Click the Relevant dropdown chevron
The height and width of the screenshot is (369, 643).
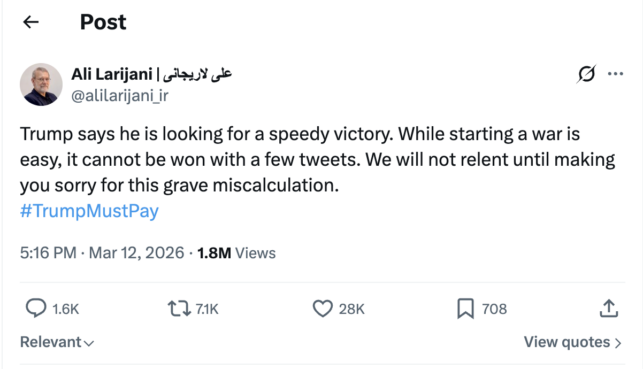[89, 344]
